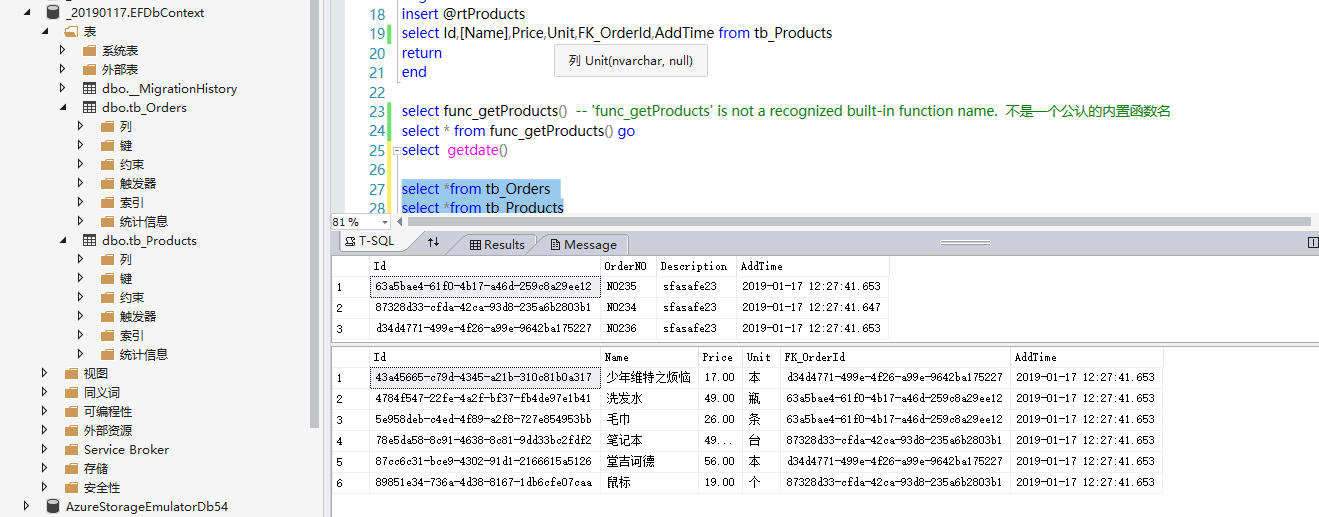The width and height of the screenshot is (1319, 517).
Task: Switch to the Results tab
Action: [x=497, y=244]
